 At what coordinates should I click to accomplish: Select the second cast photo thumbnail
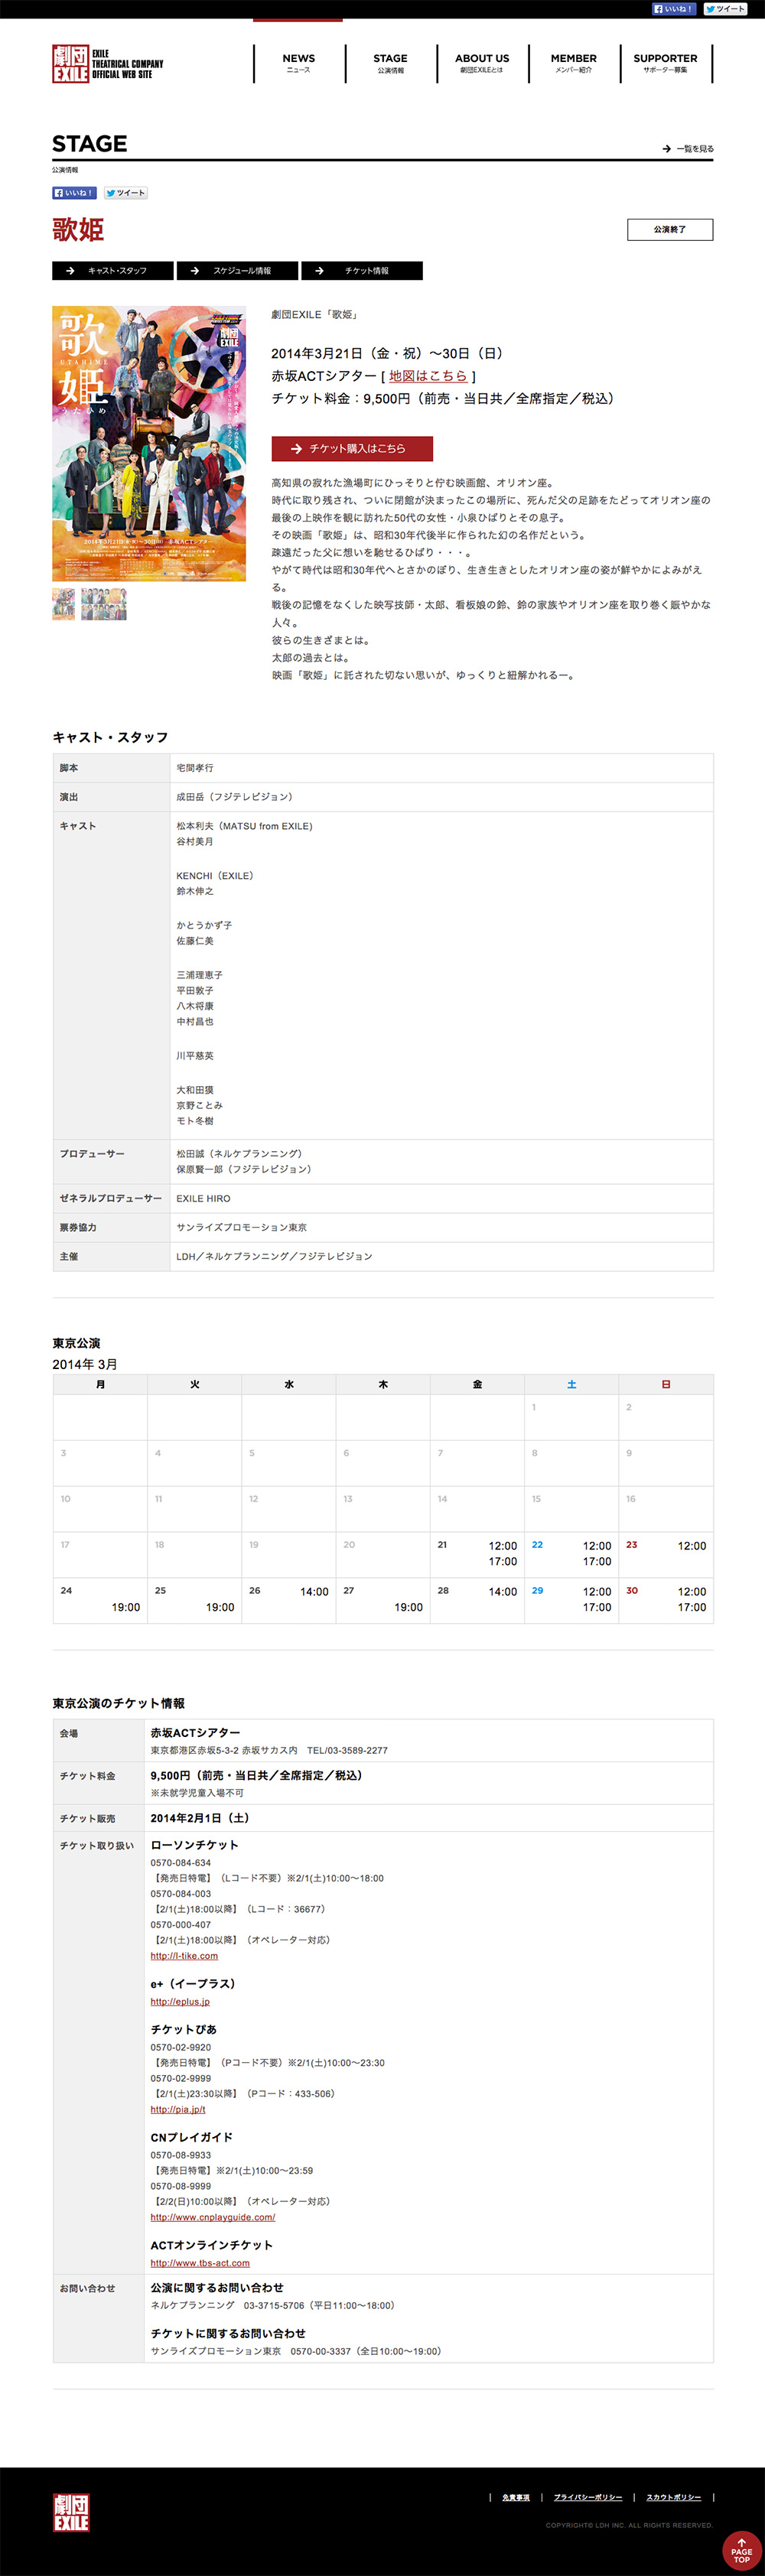[104, 604]
